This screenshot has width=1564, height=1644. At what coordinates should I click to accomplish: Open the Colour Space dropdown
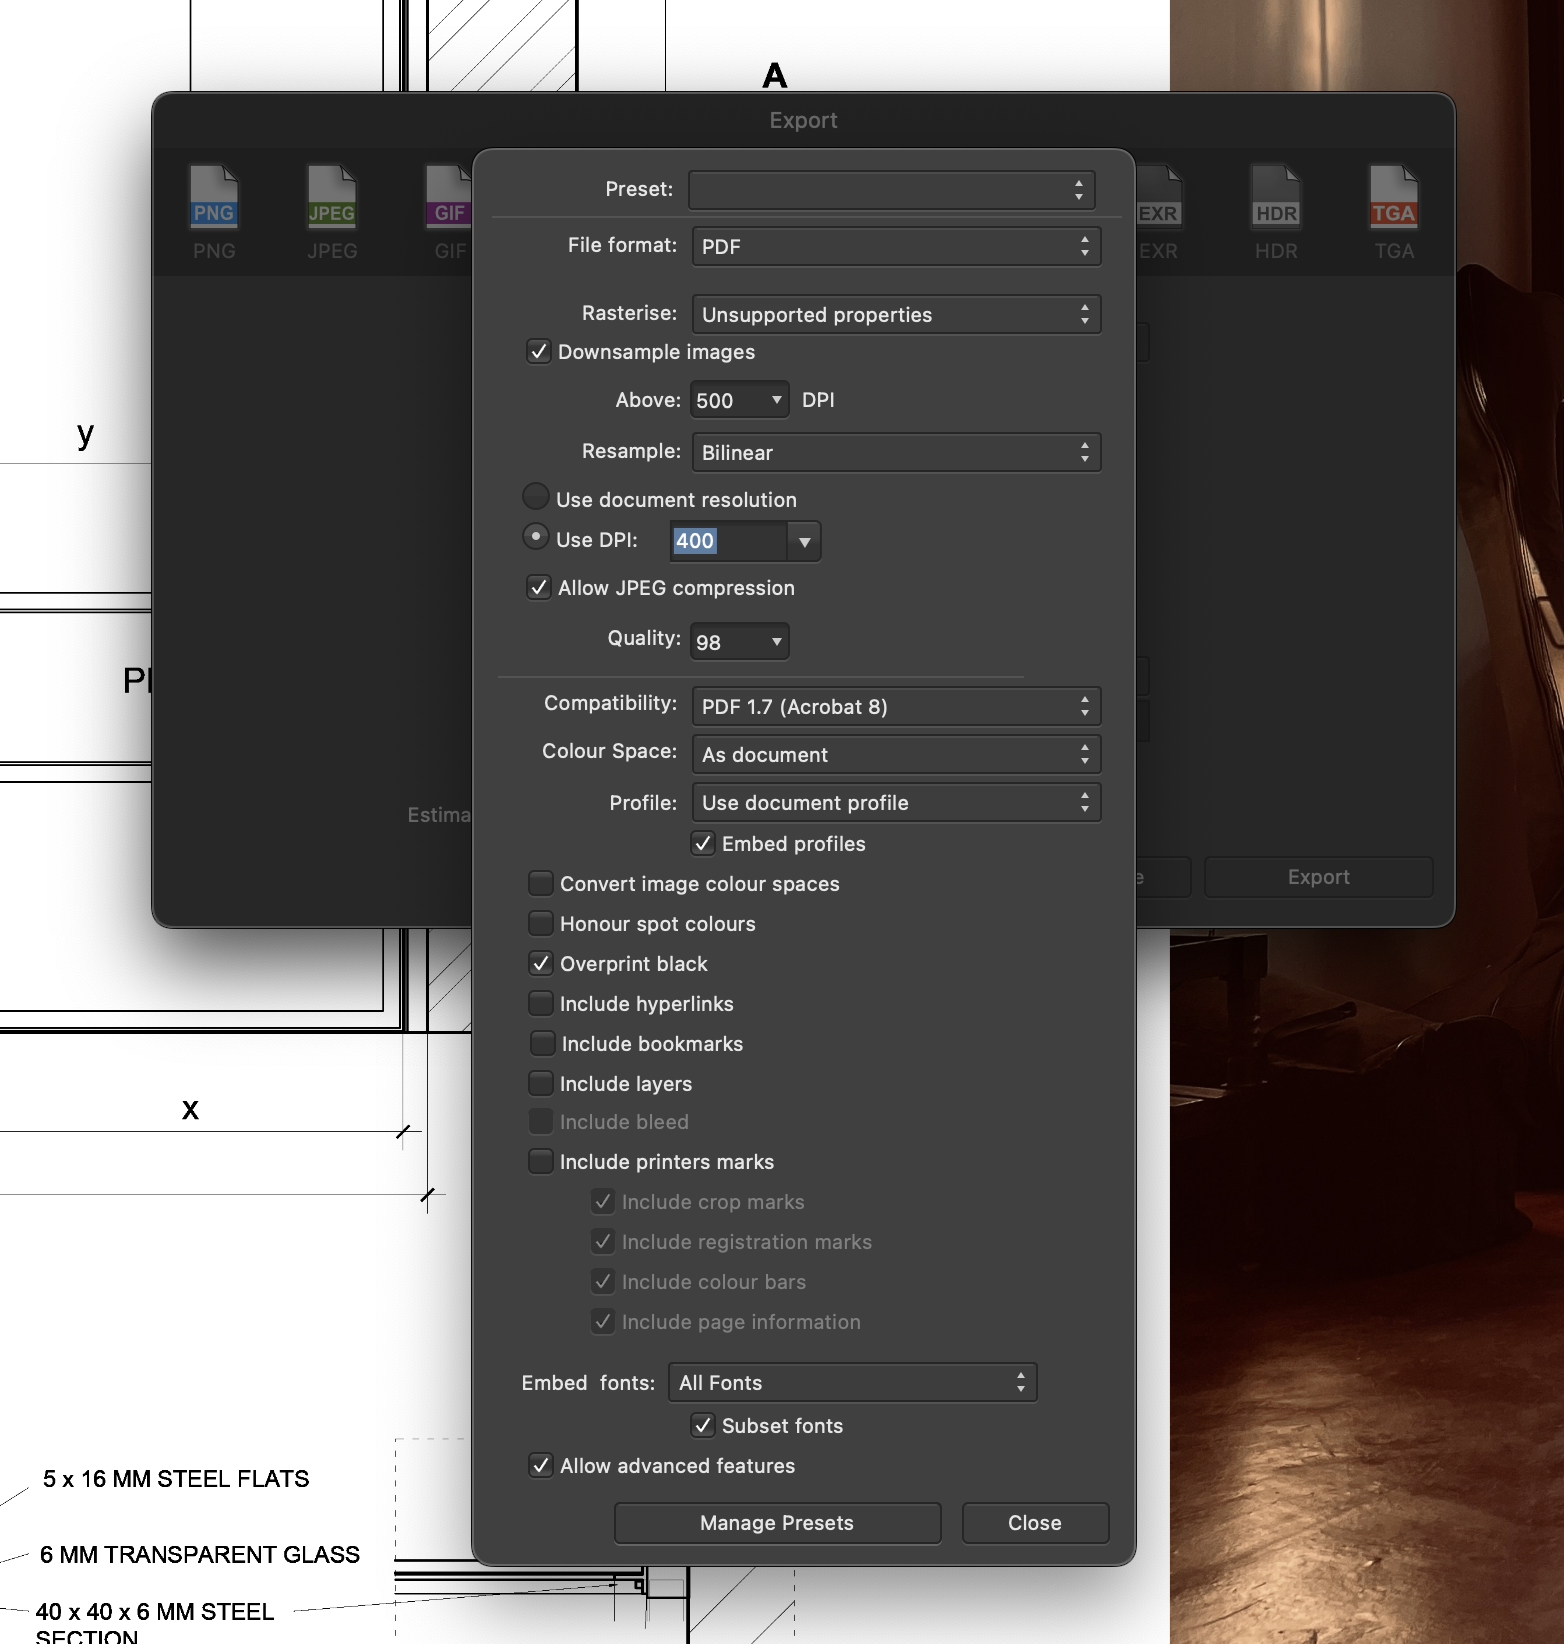pyautogui.click(x=896, y=755)
